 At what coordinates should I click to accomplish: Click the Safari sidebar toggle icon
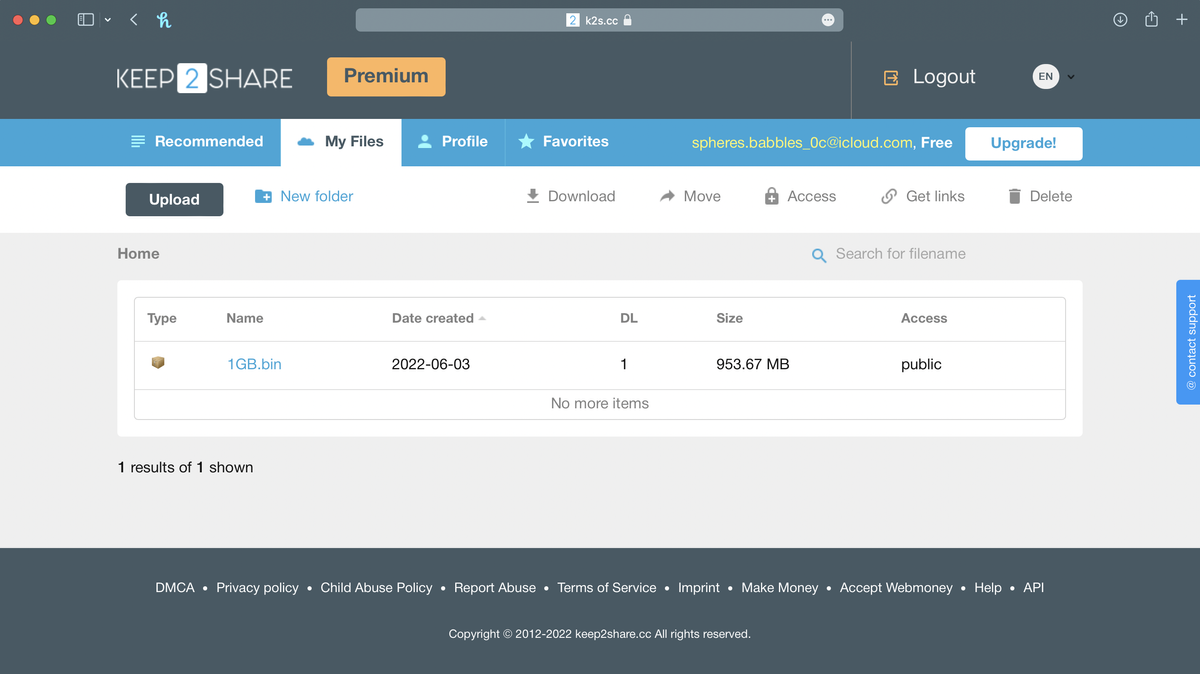(86, 20)
